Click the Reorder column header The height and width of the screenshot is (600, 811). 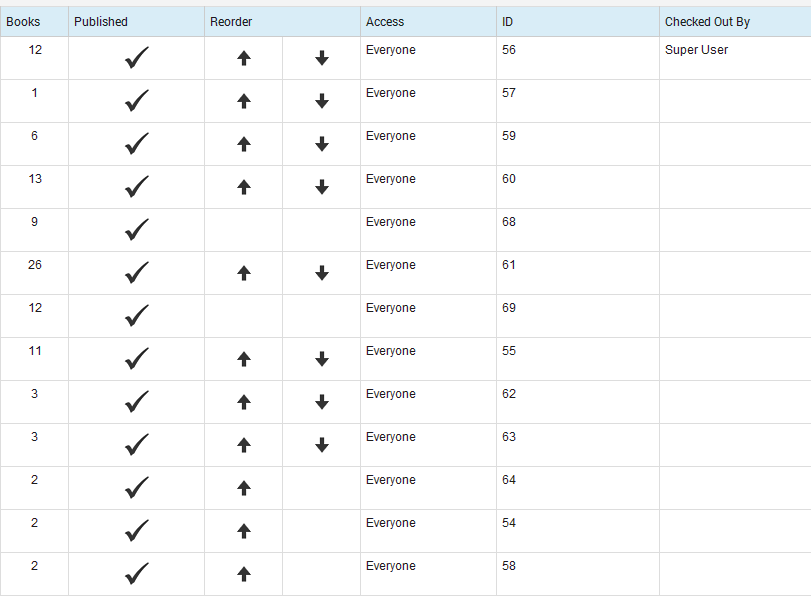[231, 22]
